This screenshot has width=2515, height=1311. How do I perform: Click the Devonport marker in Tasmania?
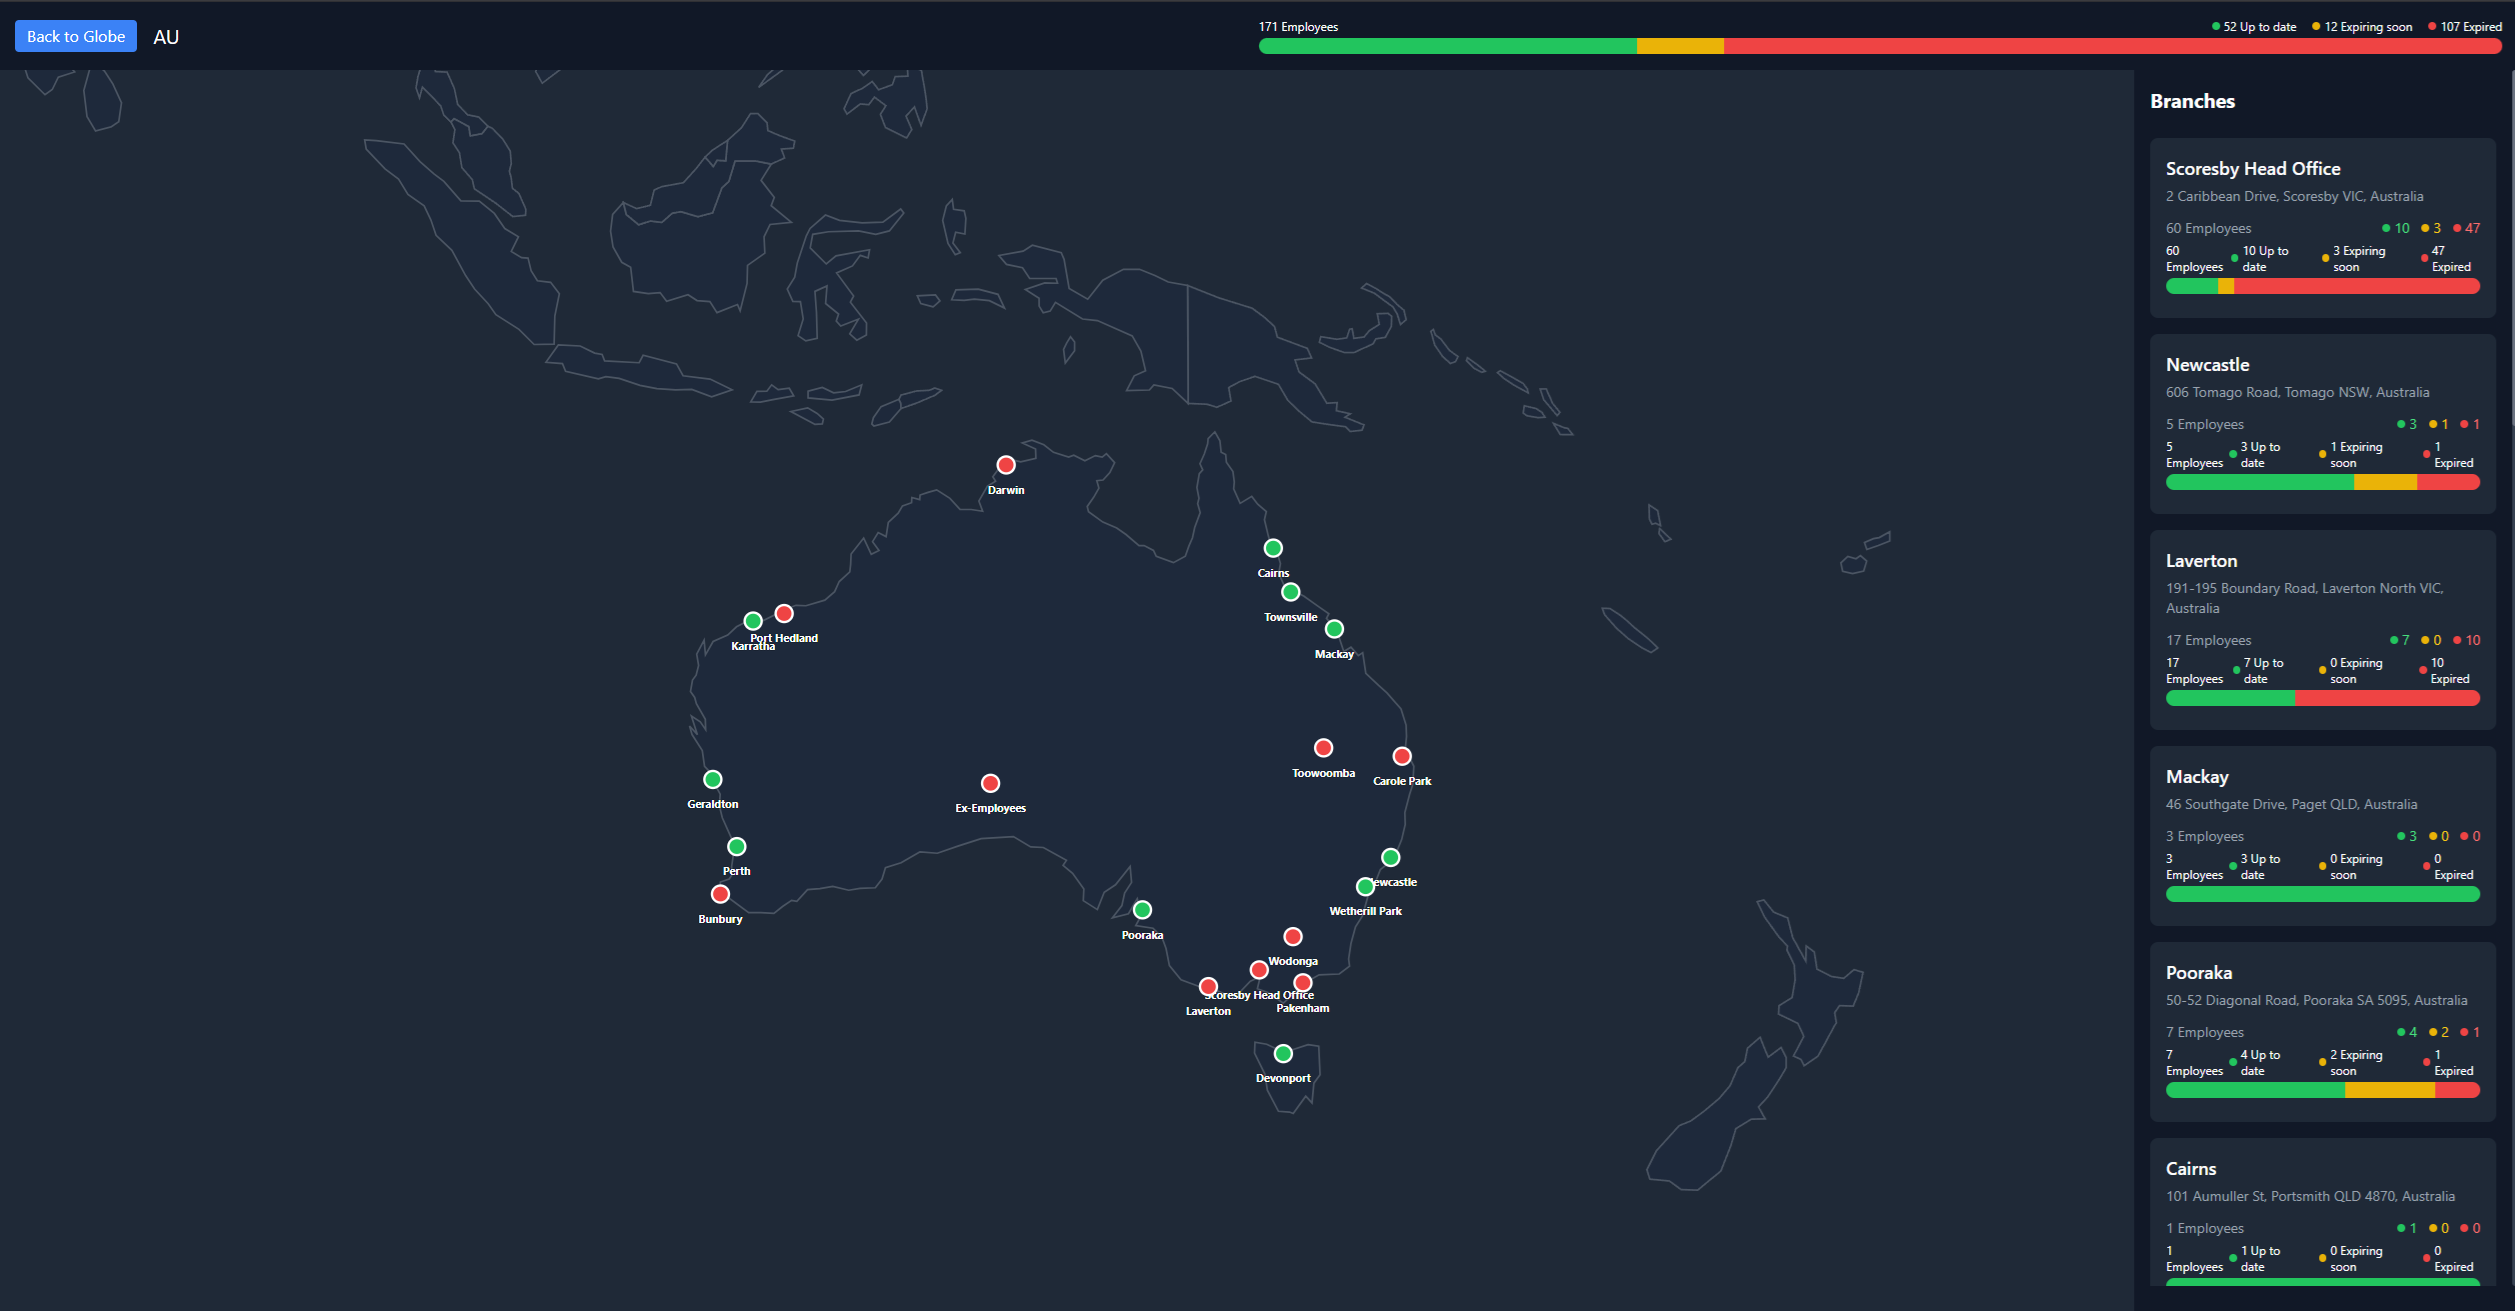tap(1283, 1053)
